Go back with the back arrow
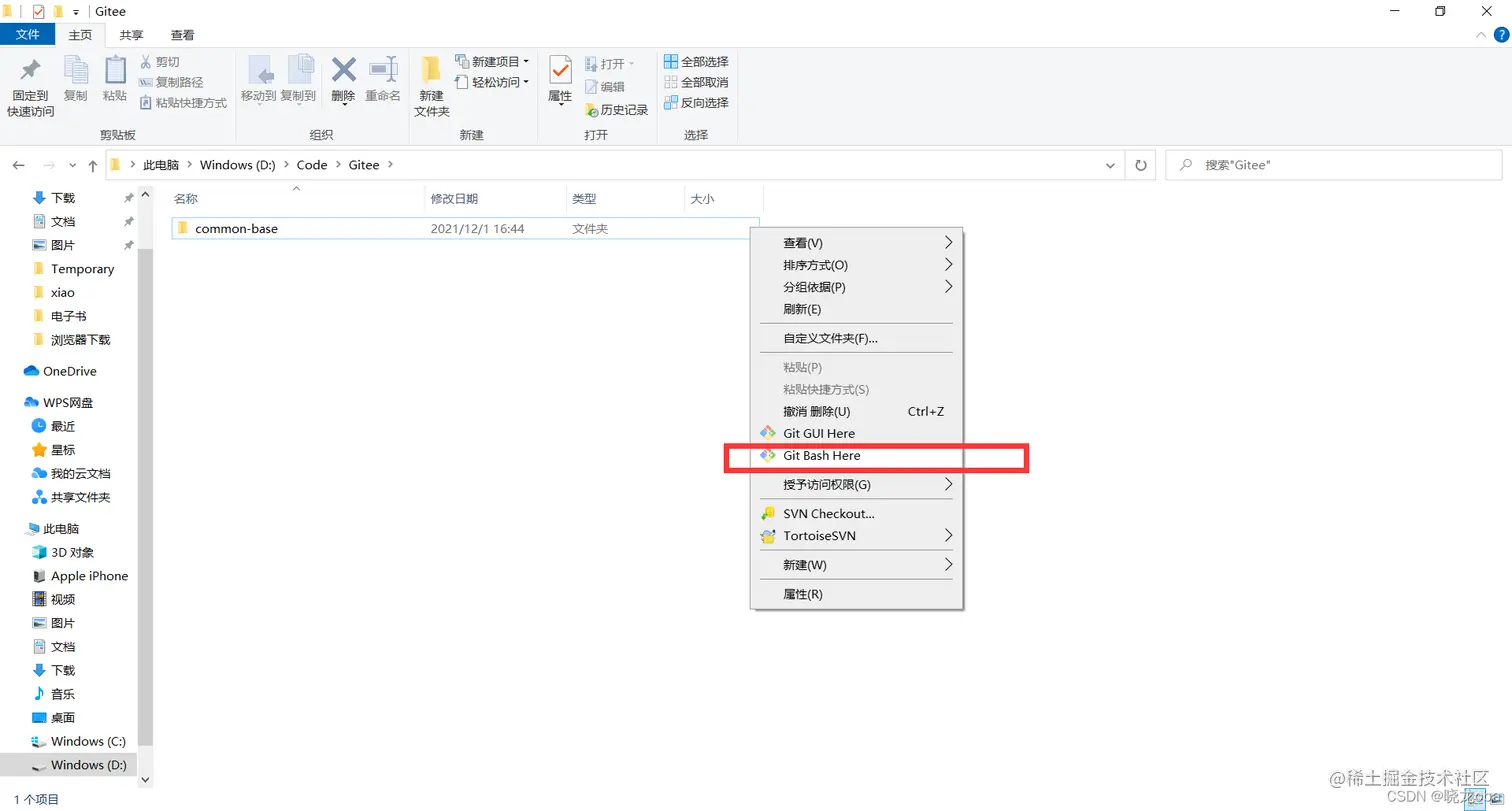Viewport: 1512px width, 811px height. [x=19, y=165]
